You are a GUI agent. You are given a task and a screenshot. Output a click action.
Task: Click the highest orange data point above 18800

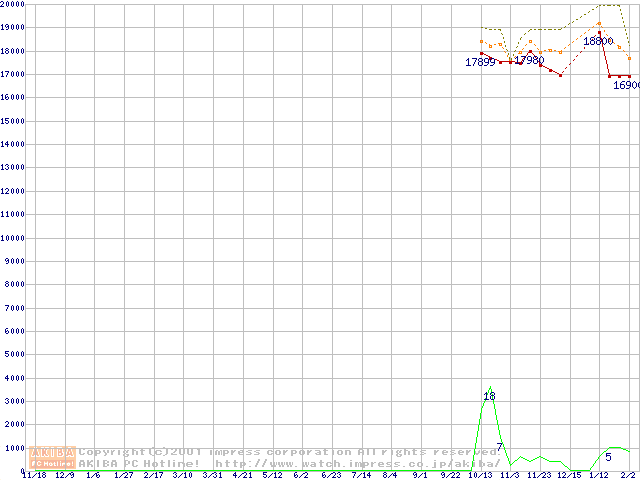(x=599, y=23)
